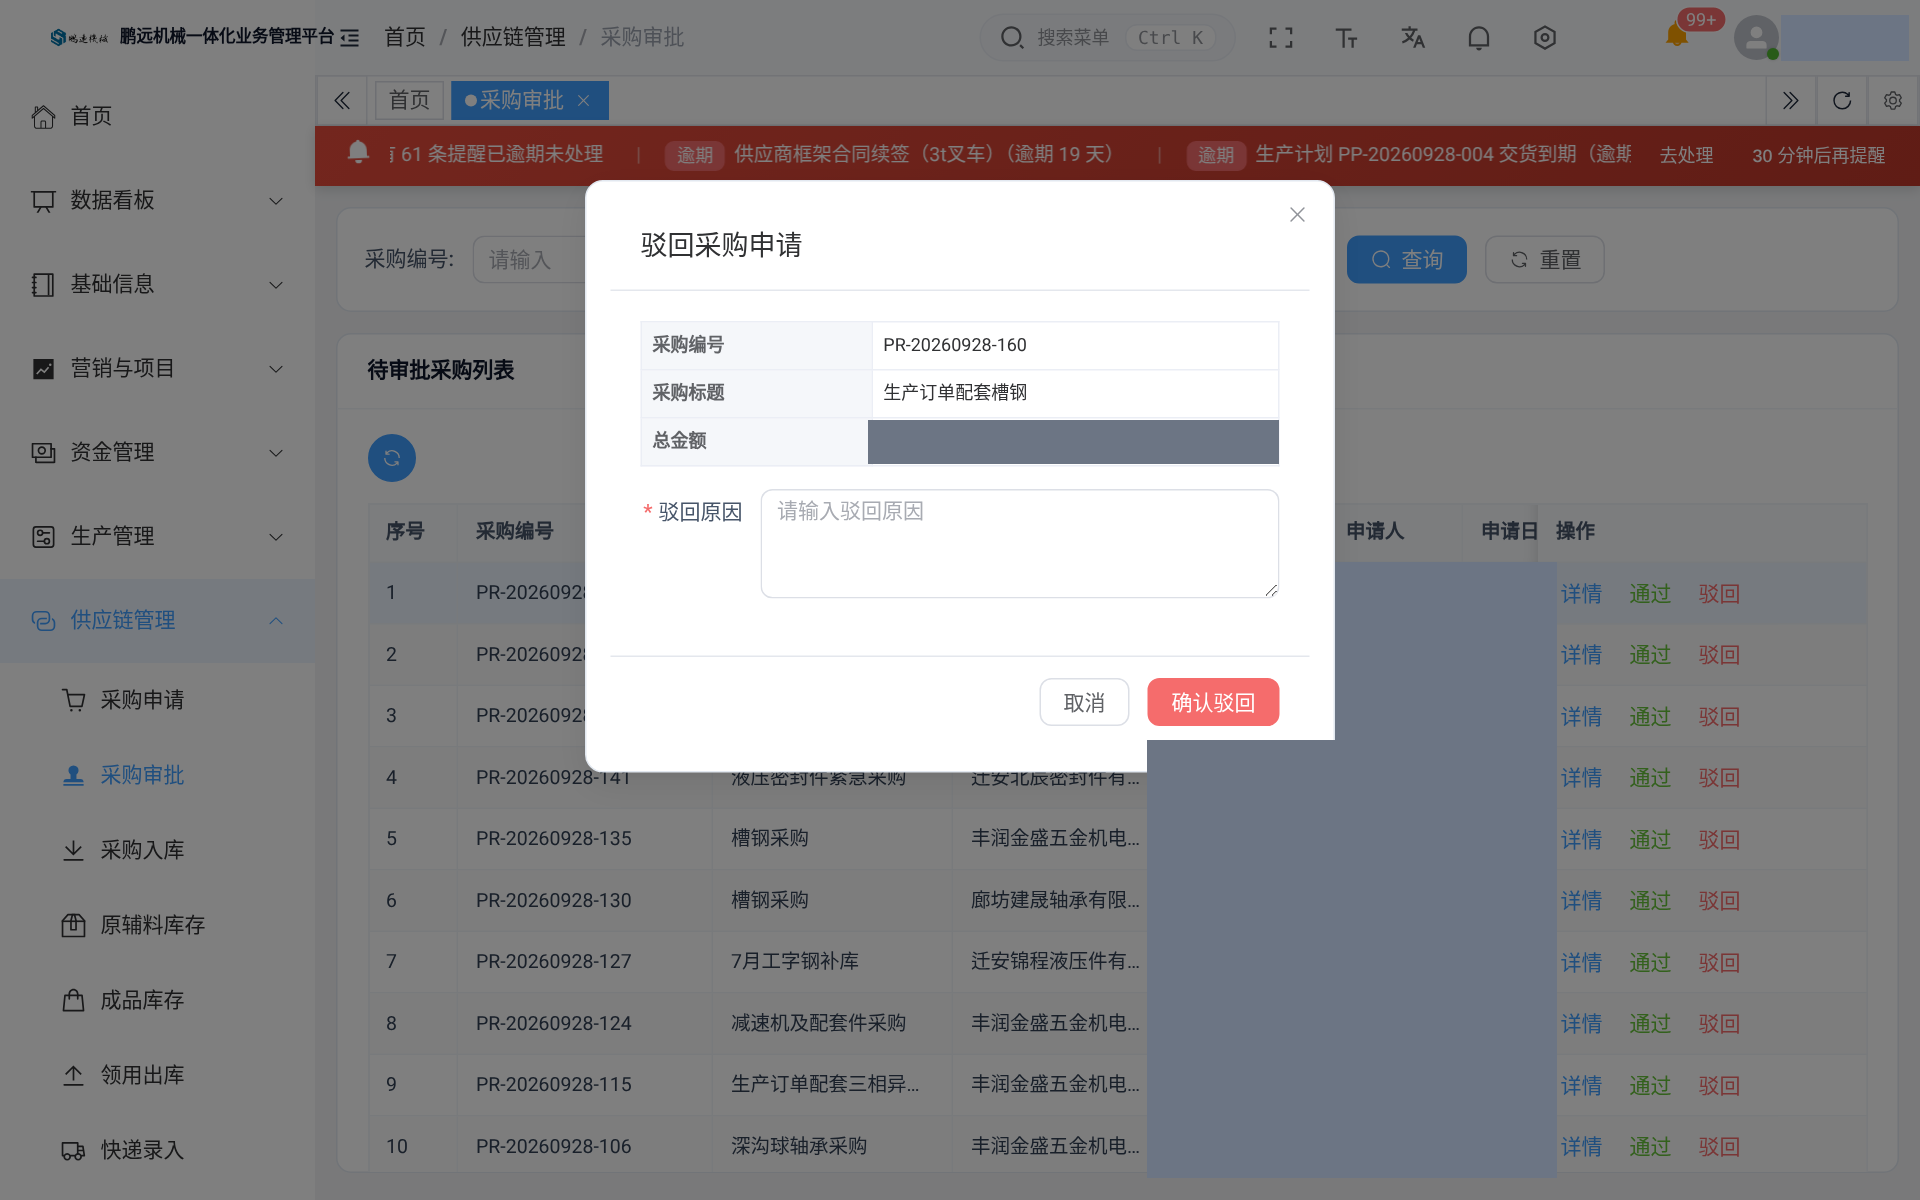1920x1200 pixels.
Task: Click the 搜索菜单 search box
Action: pyautogui.click(x=1107, y=38)
